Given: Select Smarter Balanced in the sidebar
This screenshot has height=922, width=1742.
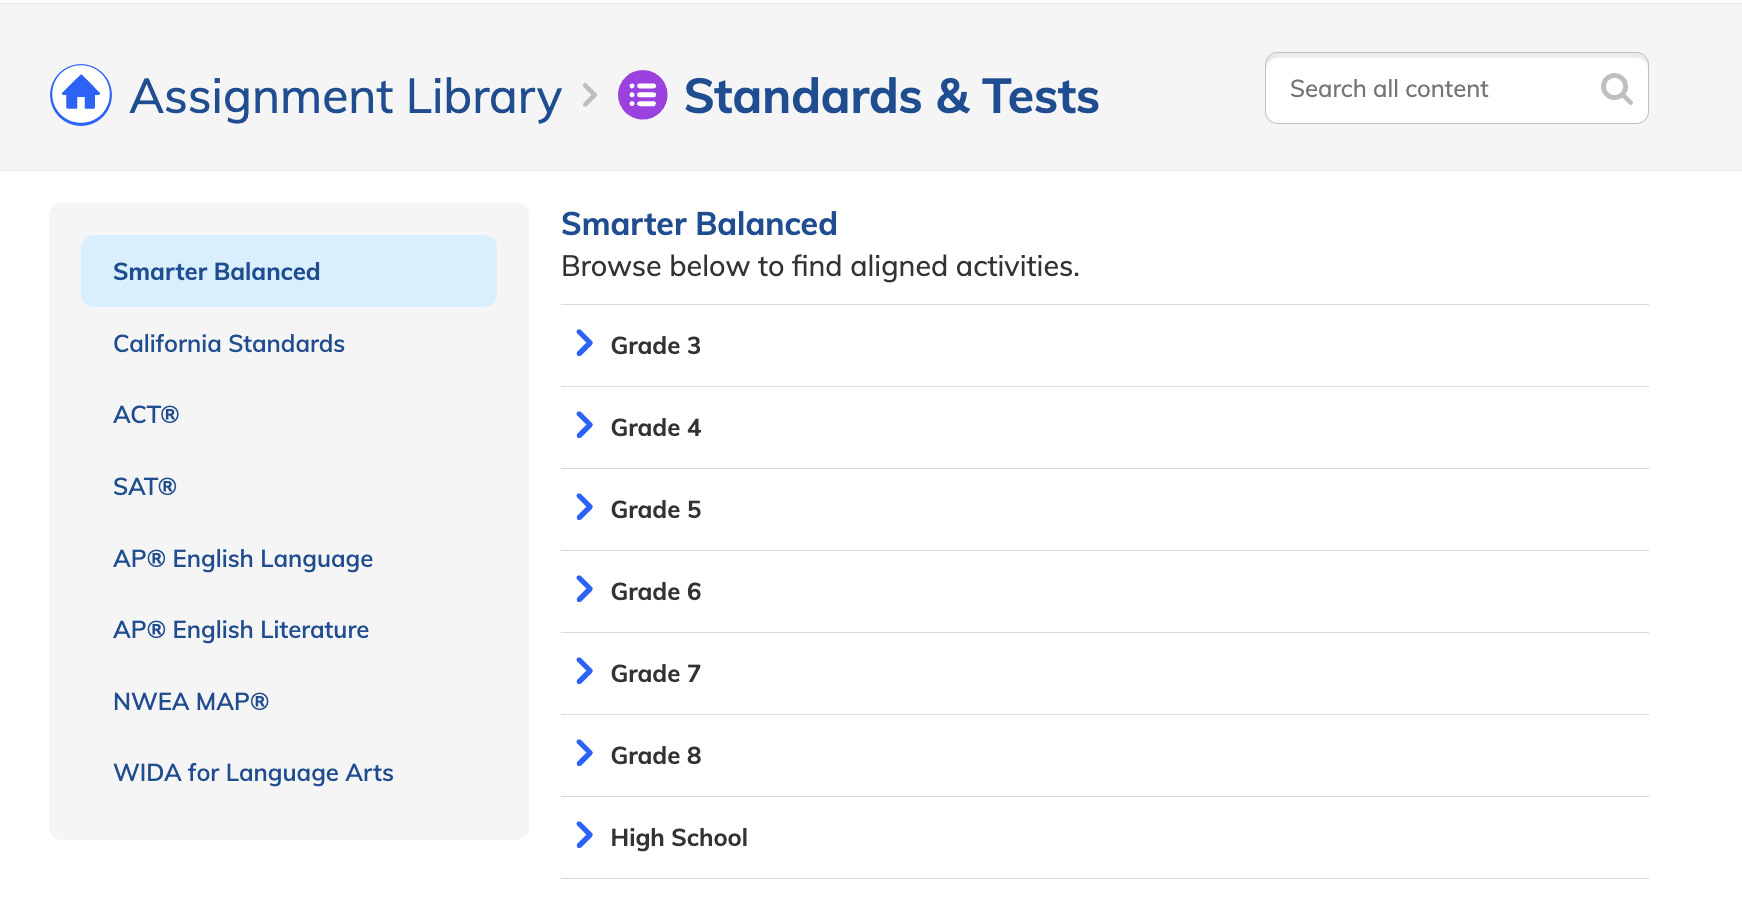Looking at the screenshot, I should coord(217,272).
